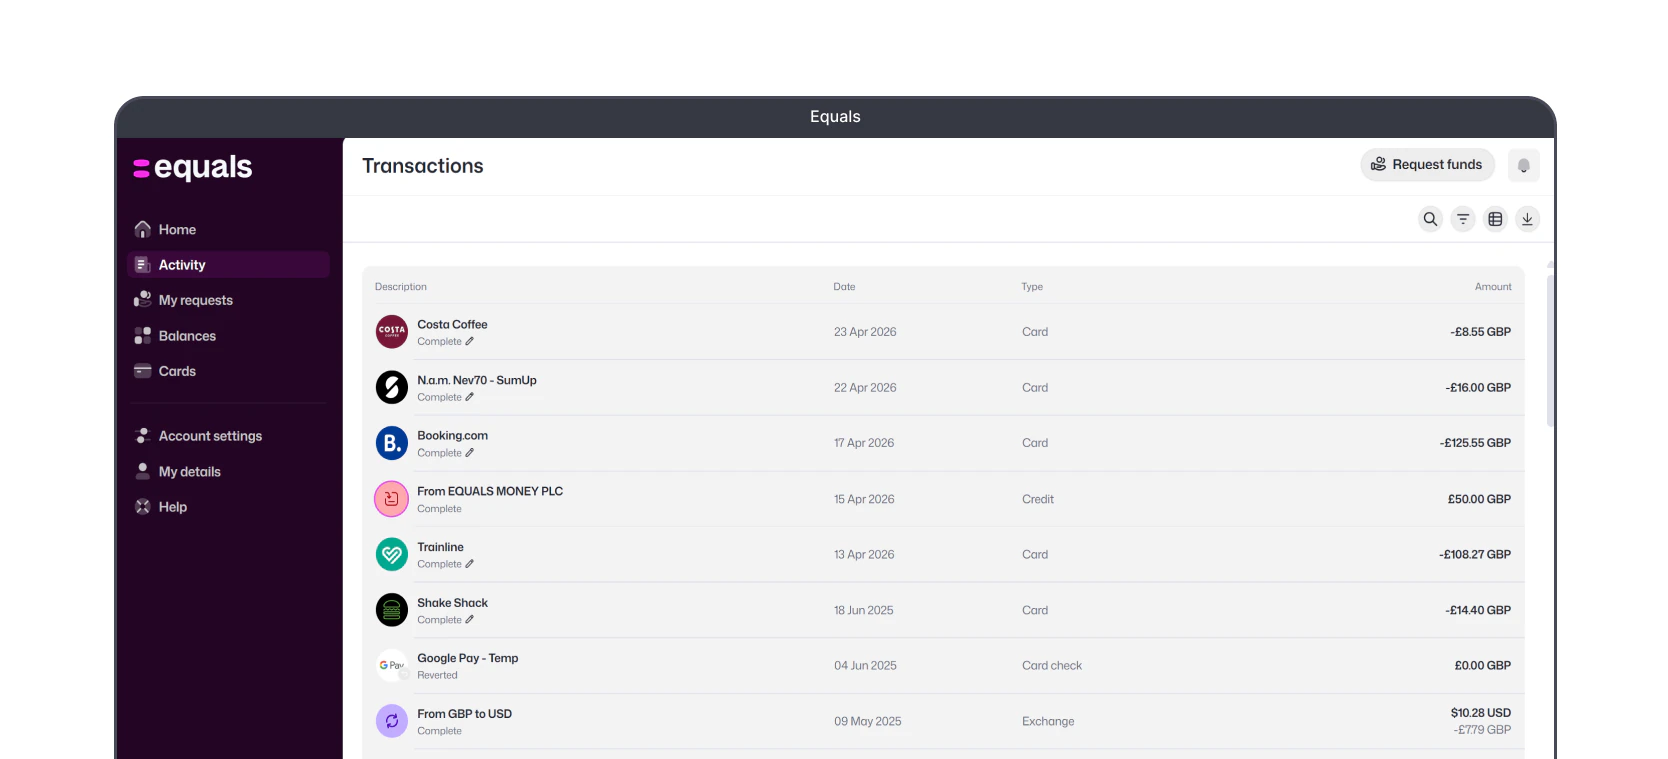Open the From EQUALS MONEY PLC transaction
This screenshot has width=1668, height=759.
[943, 499]
